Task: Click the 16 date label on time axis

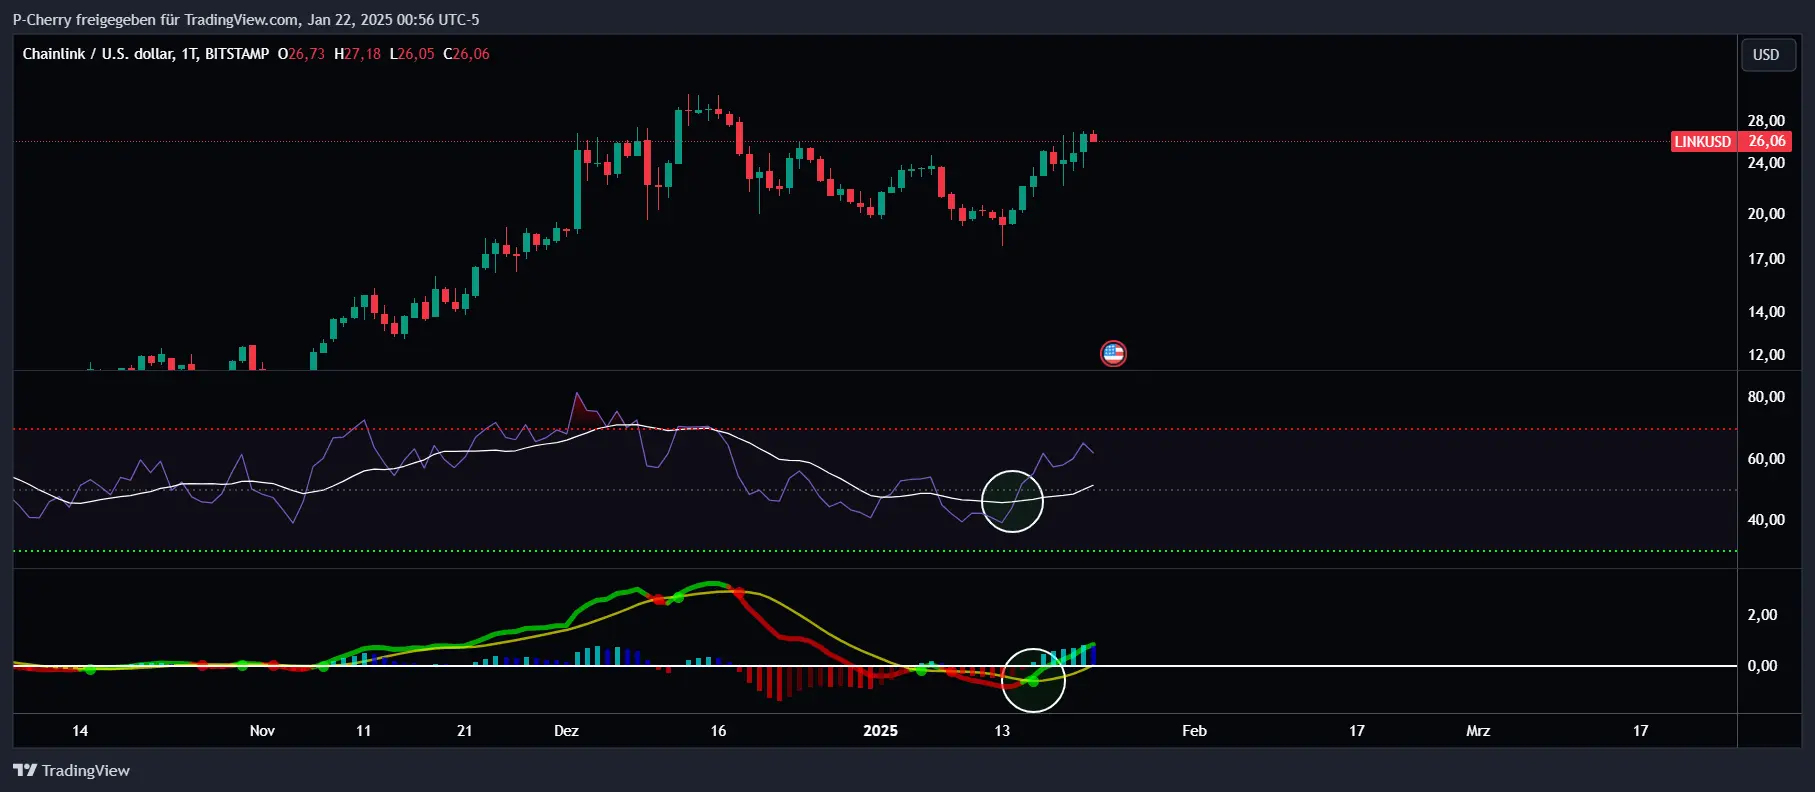Action: tap(718, 730)
